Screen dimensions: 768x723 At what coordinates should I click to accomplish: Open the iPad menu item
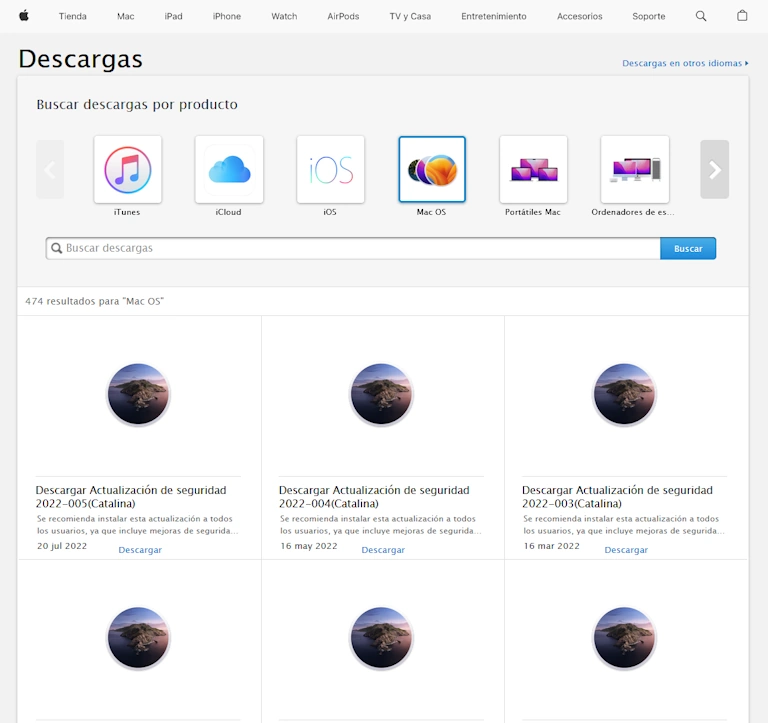(x=173, y=16)
